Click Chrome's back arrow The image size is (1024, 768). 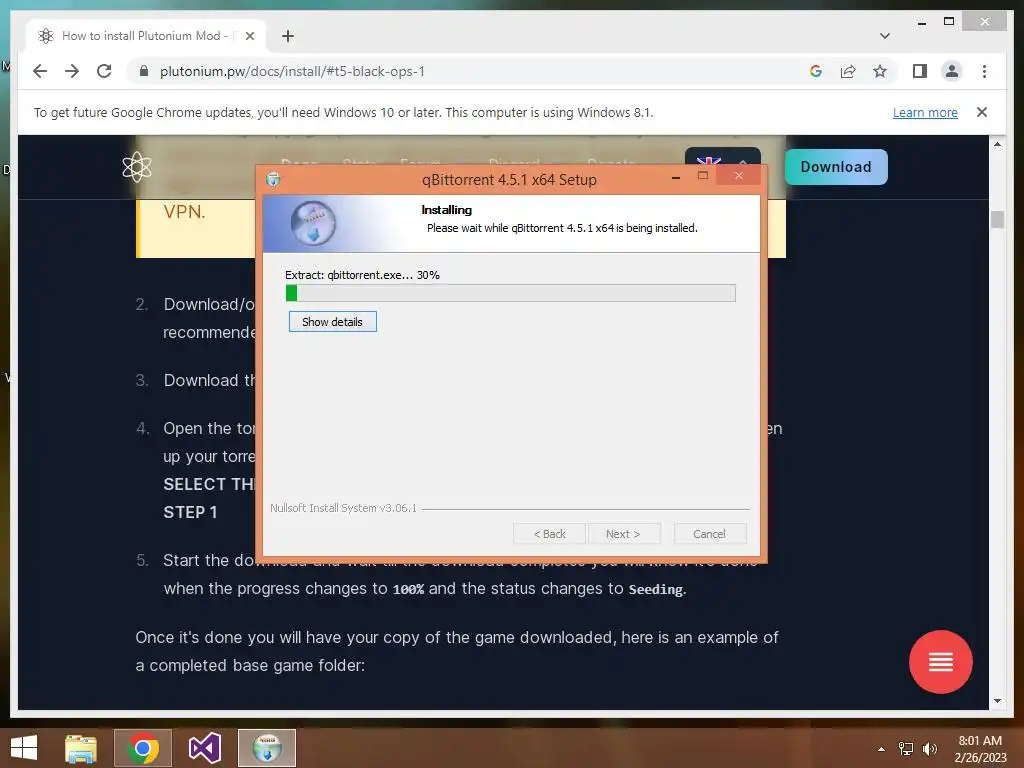tap(40, 71)
